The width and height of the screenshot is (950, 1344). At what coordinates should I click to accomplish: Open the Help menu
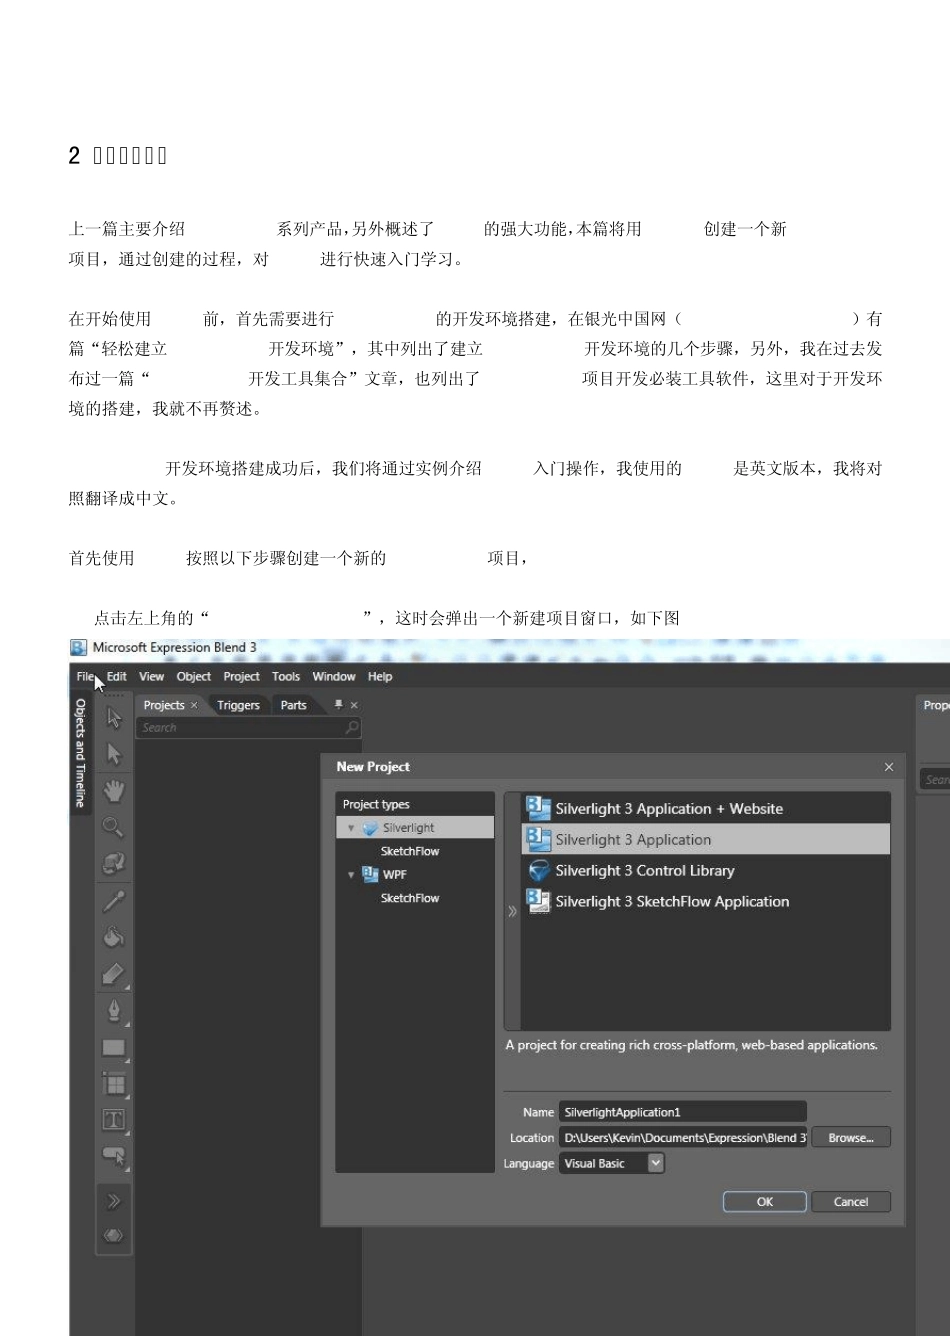point(380,677)
